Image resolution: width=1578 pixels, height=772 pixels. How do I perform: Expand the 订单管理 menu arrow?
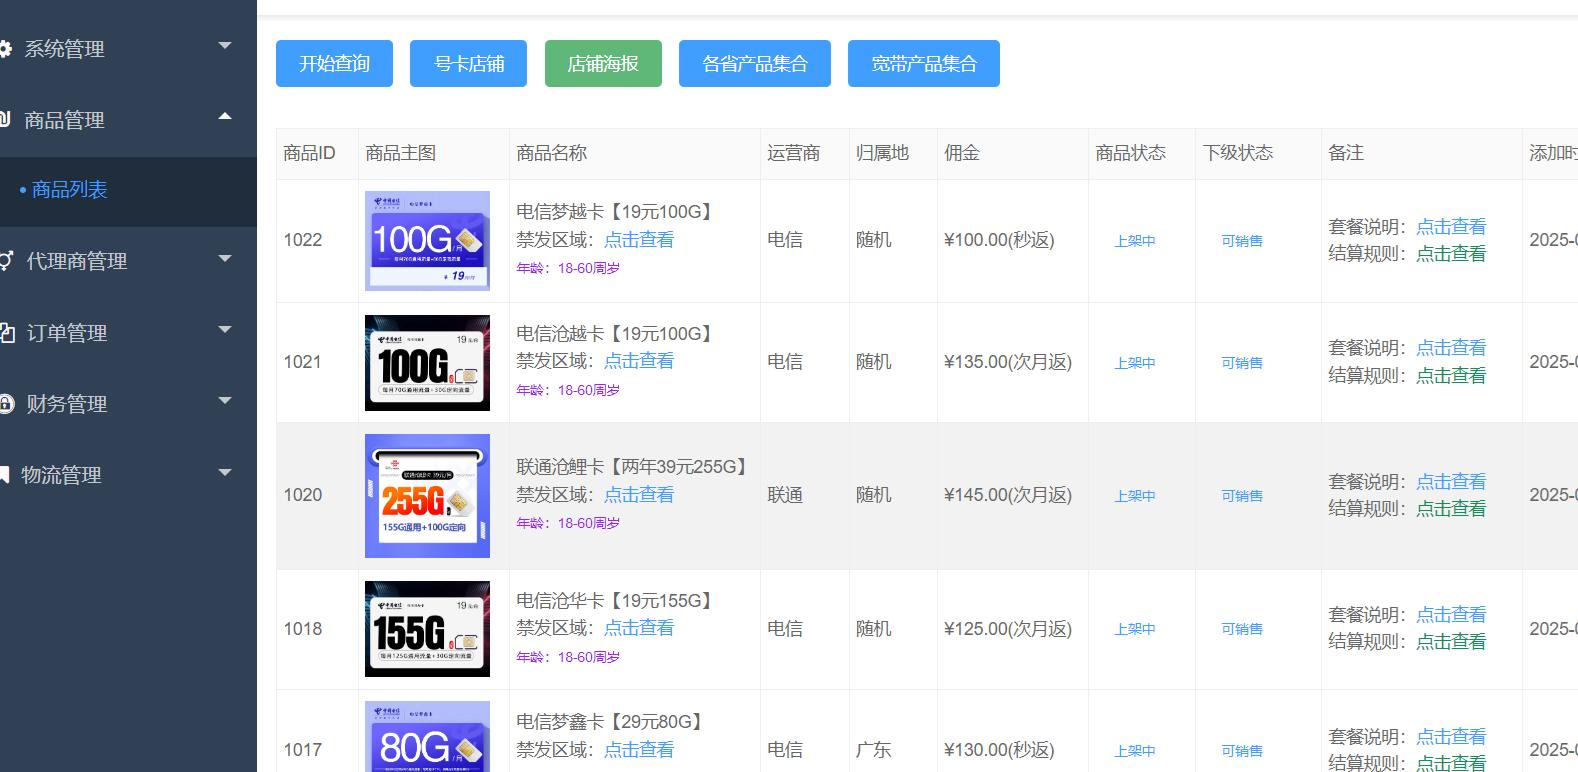point(225,329)
